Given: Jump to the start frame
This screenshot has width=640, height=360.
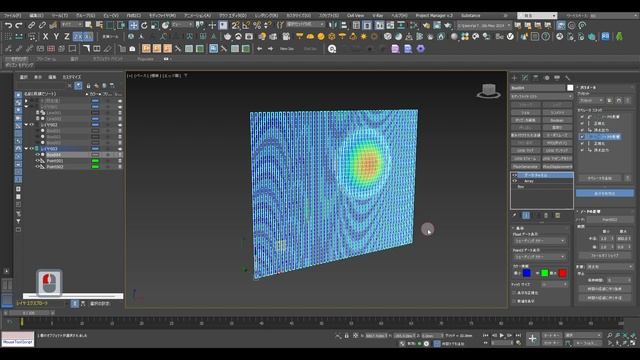Looking at the screenshot, I should (485, 336).
